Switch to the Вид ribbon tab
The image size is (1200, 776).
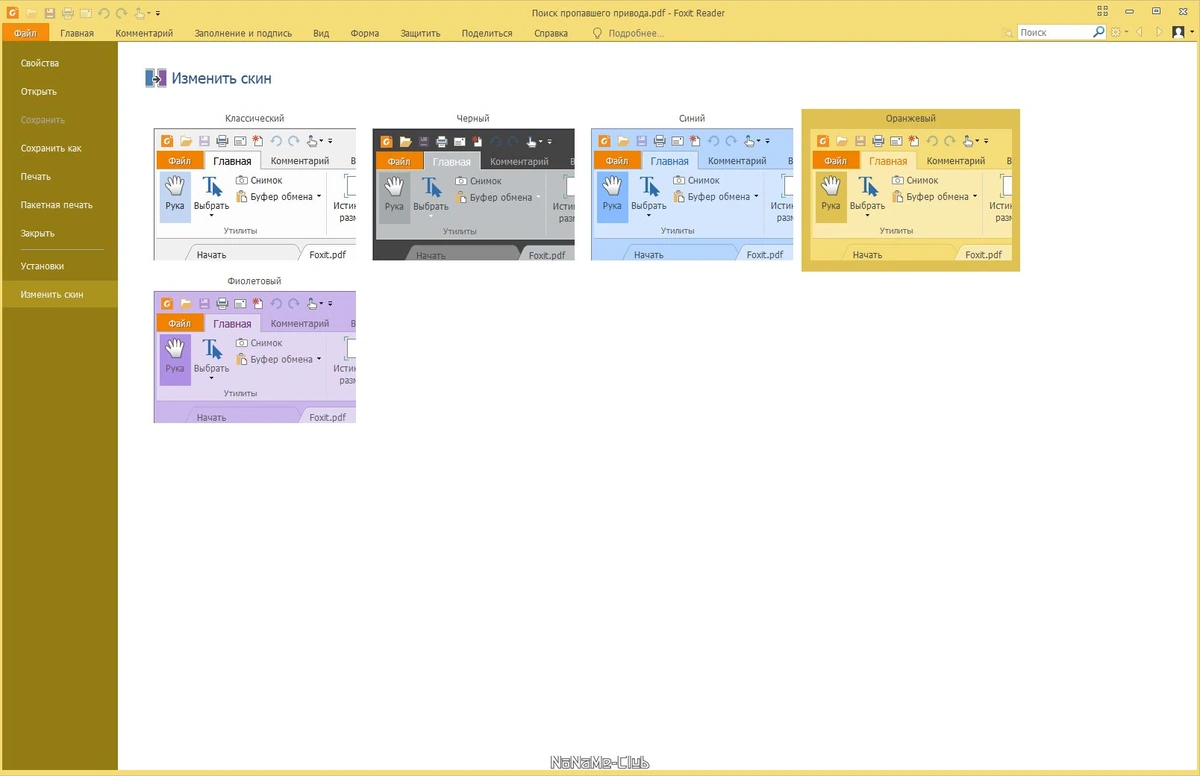pos(321,33)
